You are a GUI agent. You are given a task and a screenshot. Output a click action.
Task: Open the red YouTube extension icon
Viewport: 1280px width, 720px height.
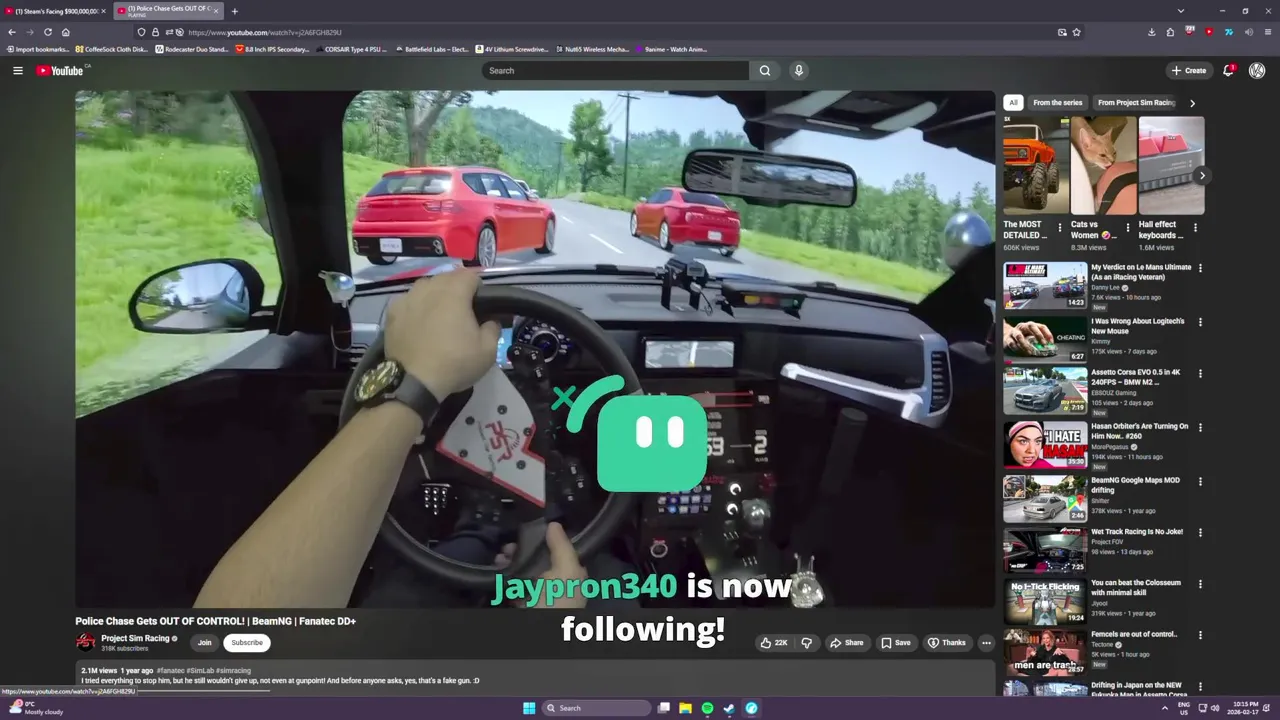(x=1209, y=32)
